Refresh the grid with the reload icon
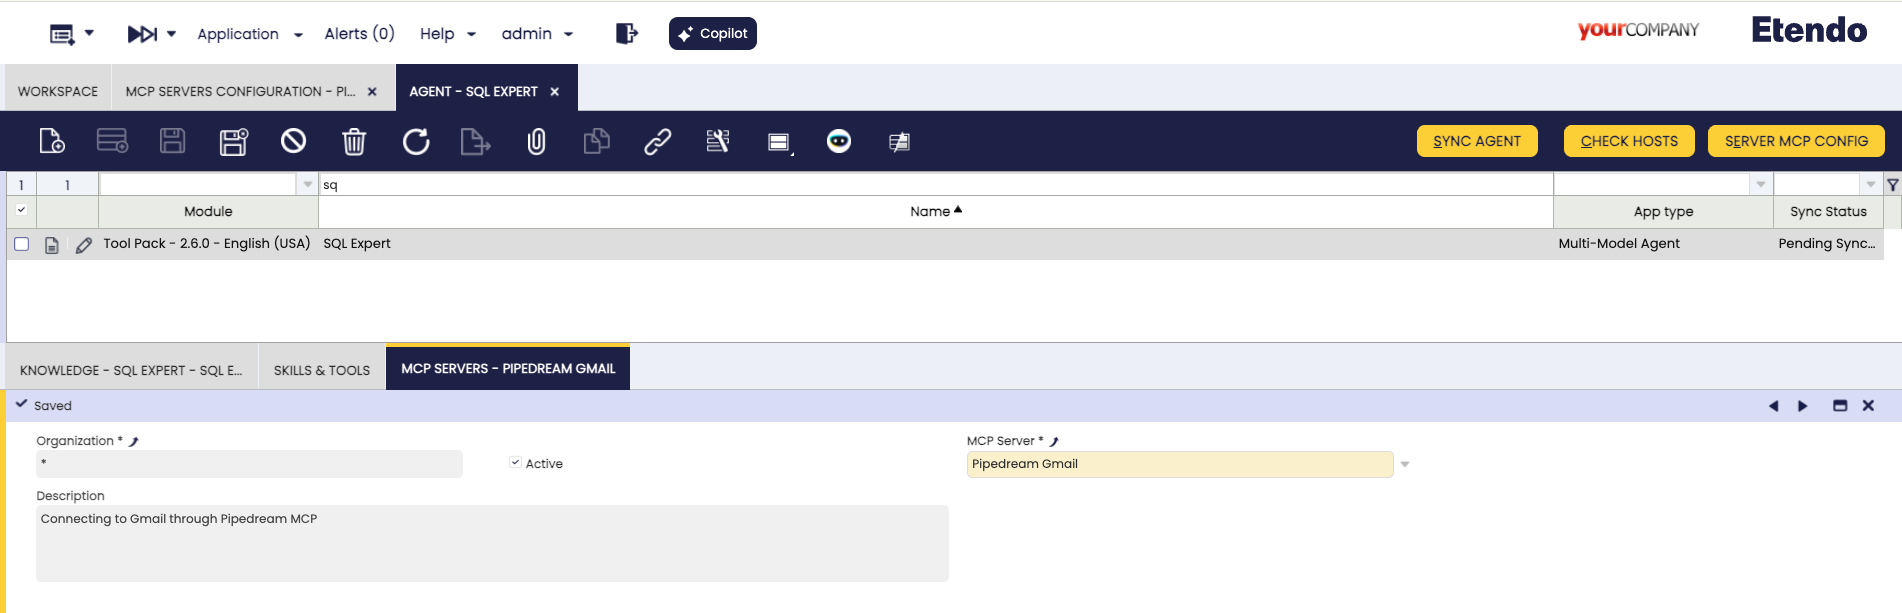This screenshot has height=613, width=1902. (x=416, y=142)
